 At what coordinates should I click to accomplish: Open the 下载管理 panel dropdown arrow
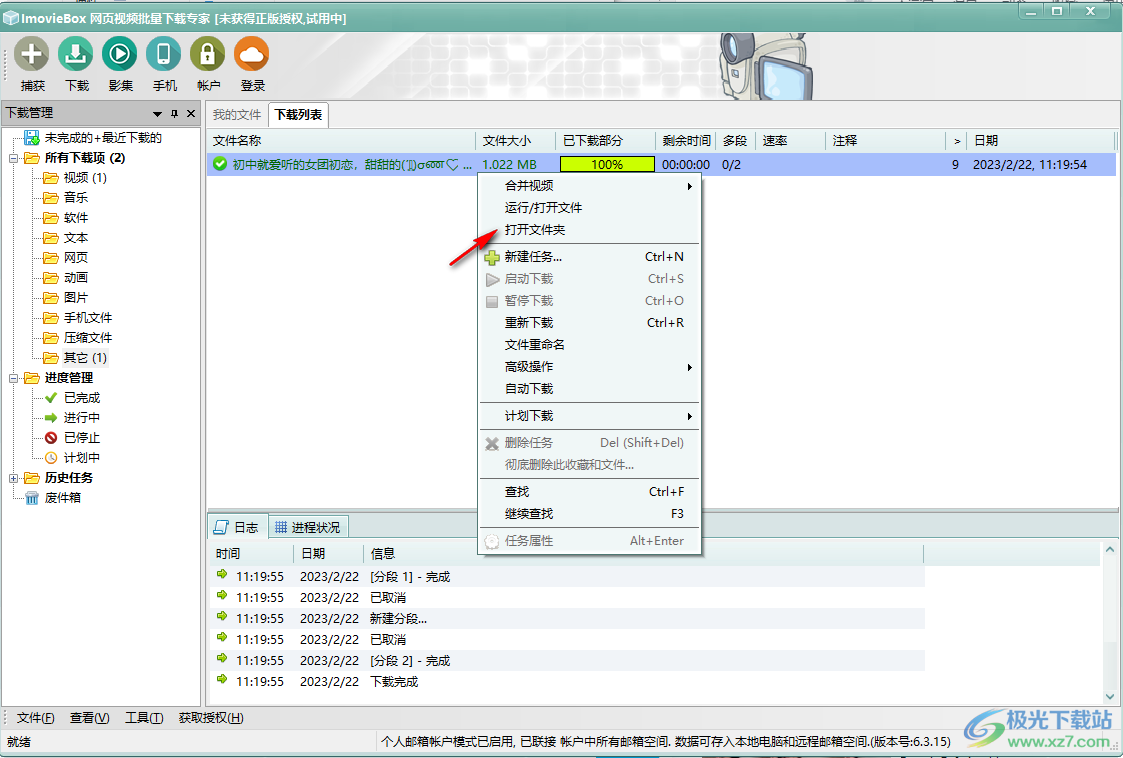158,114
